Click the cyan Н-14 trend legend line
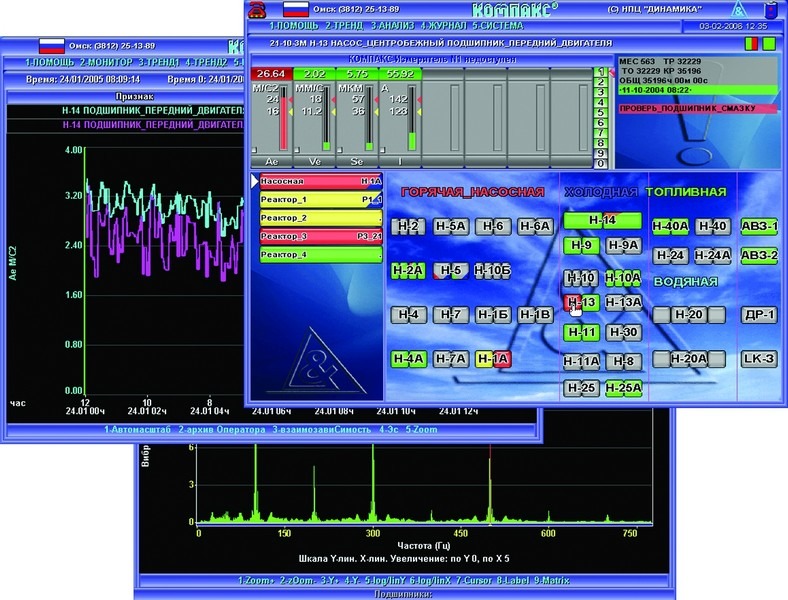The image size is (788, 600). coord(153,111)
